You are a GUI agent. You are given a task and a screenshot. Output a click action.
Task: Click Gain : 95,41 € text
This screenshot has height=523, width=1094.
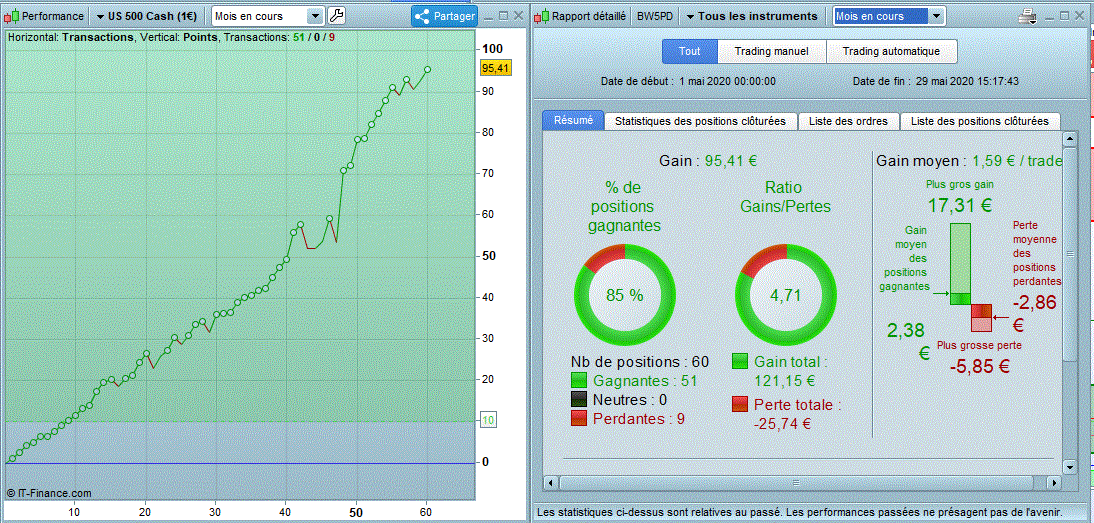click(708, 160)
